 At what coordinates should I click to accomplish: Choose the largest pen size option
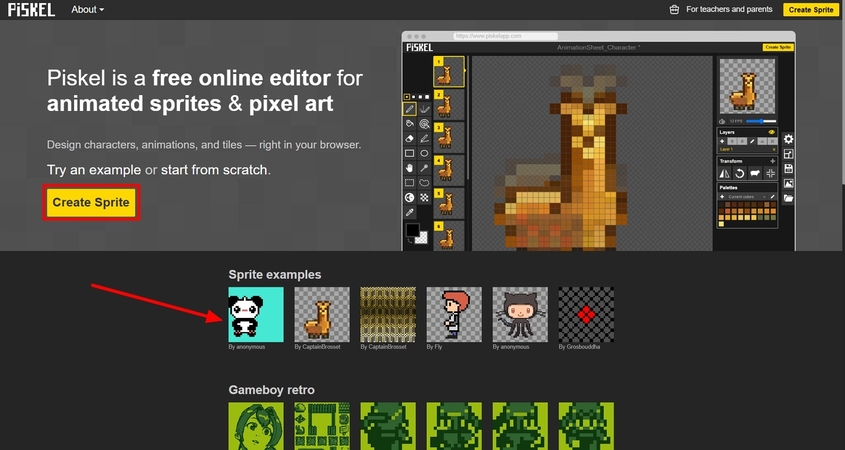(x=427, y=97)
